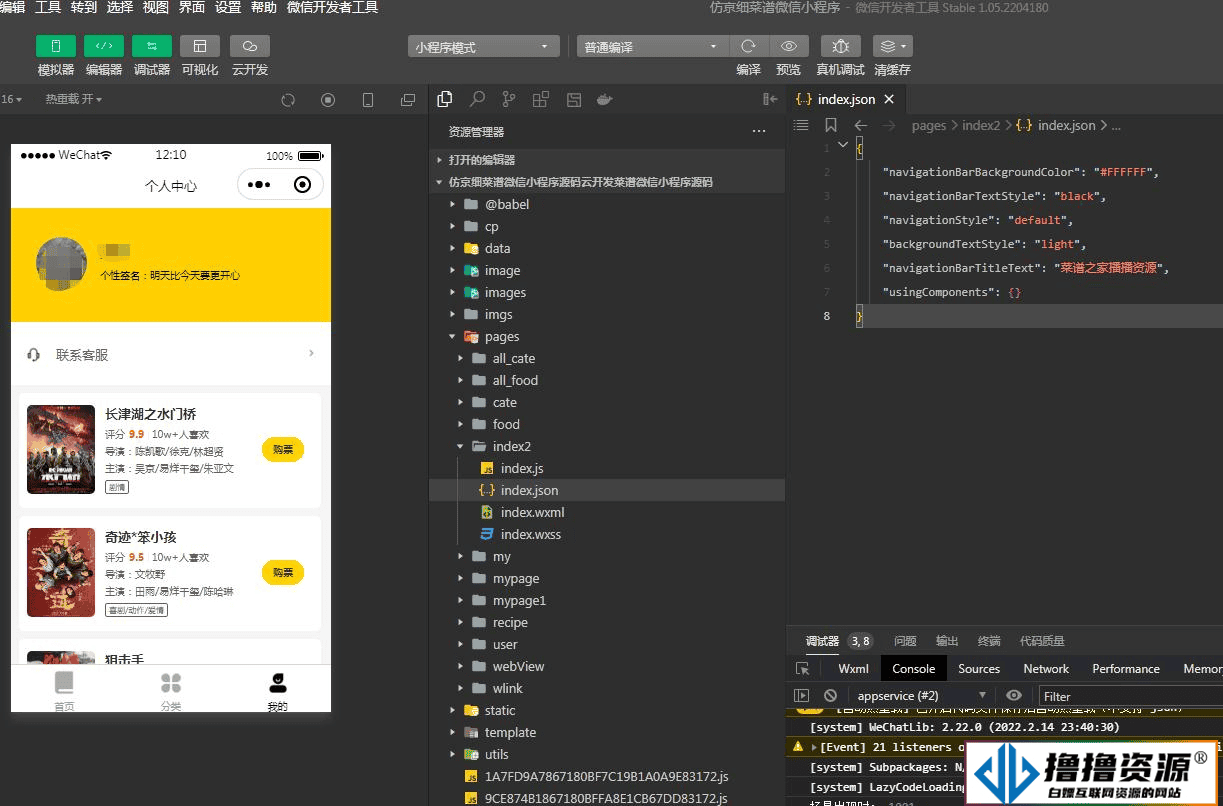Image resolution: width=1223 pixels, height=806 pixels.
Task: Open the 清缓存 clear cache menu
Action: pyautogui.click(x=892, y=47)
